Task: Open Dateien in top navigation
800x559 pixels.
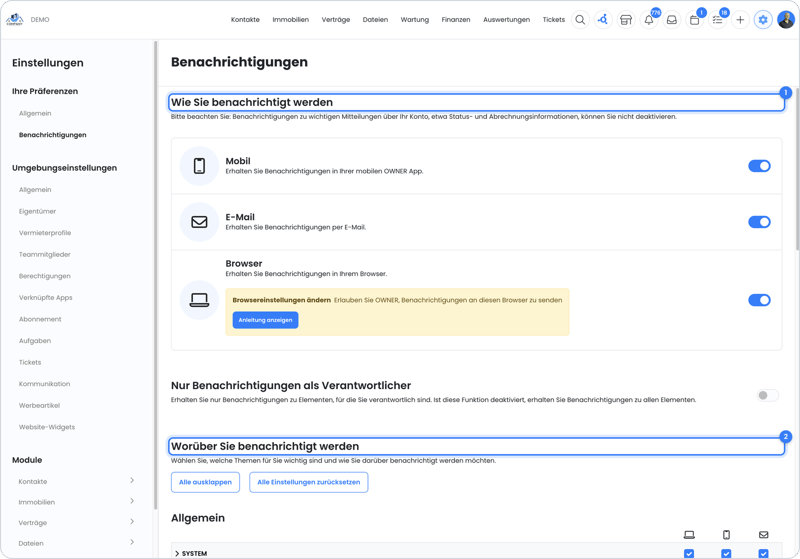Action: coord(375,20)
